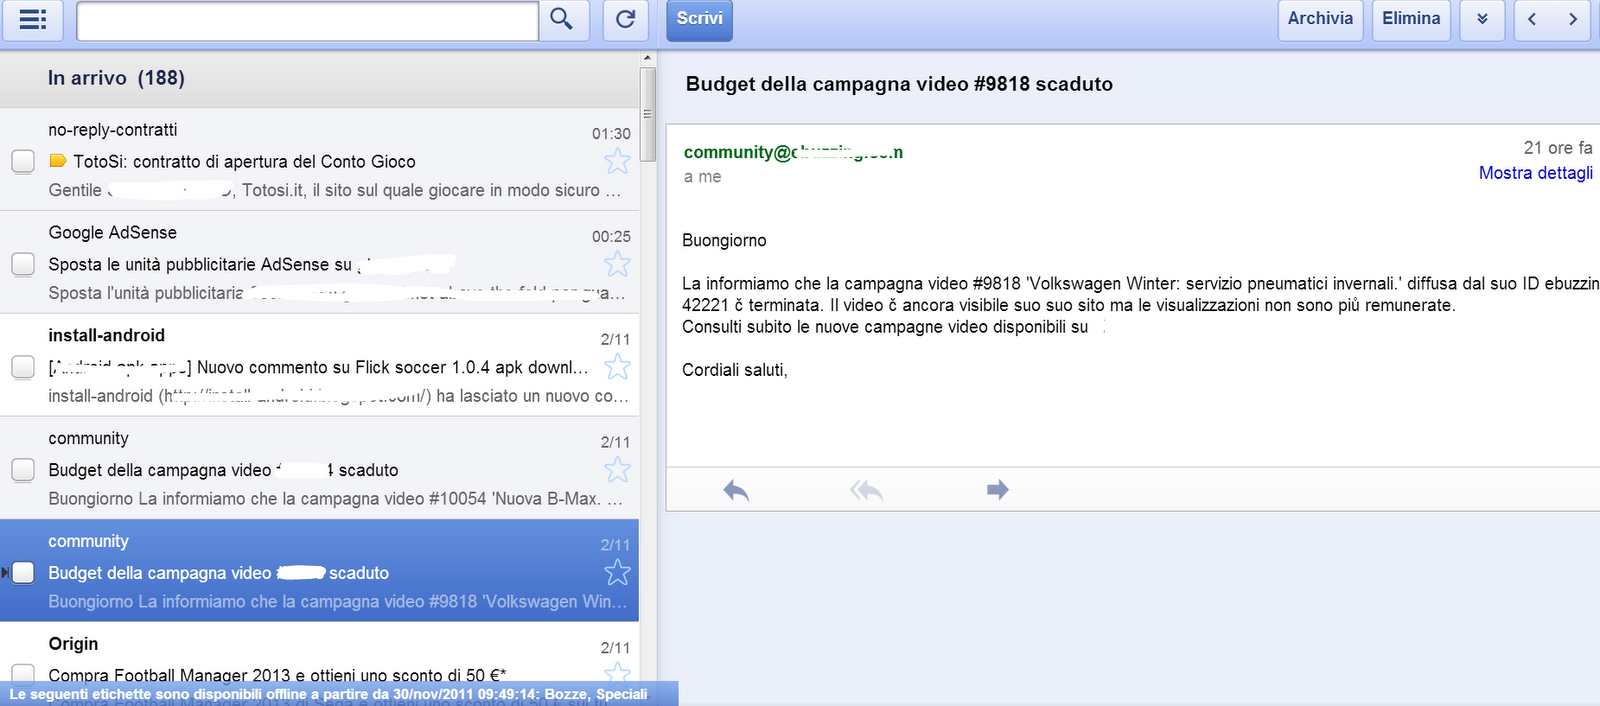Click the Elimina button

[1411, 20]
